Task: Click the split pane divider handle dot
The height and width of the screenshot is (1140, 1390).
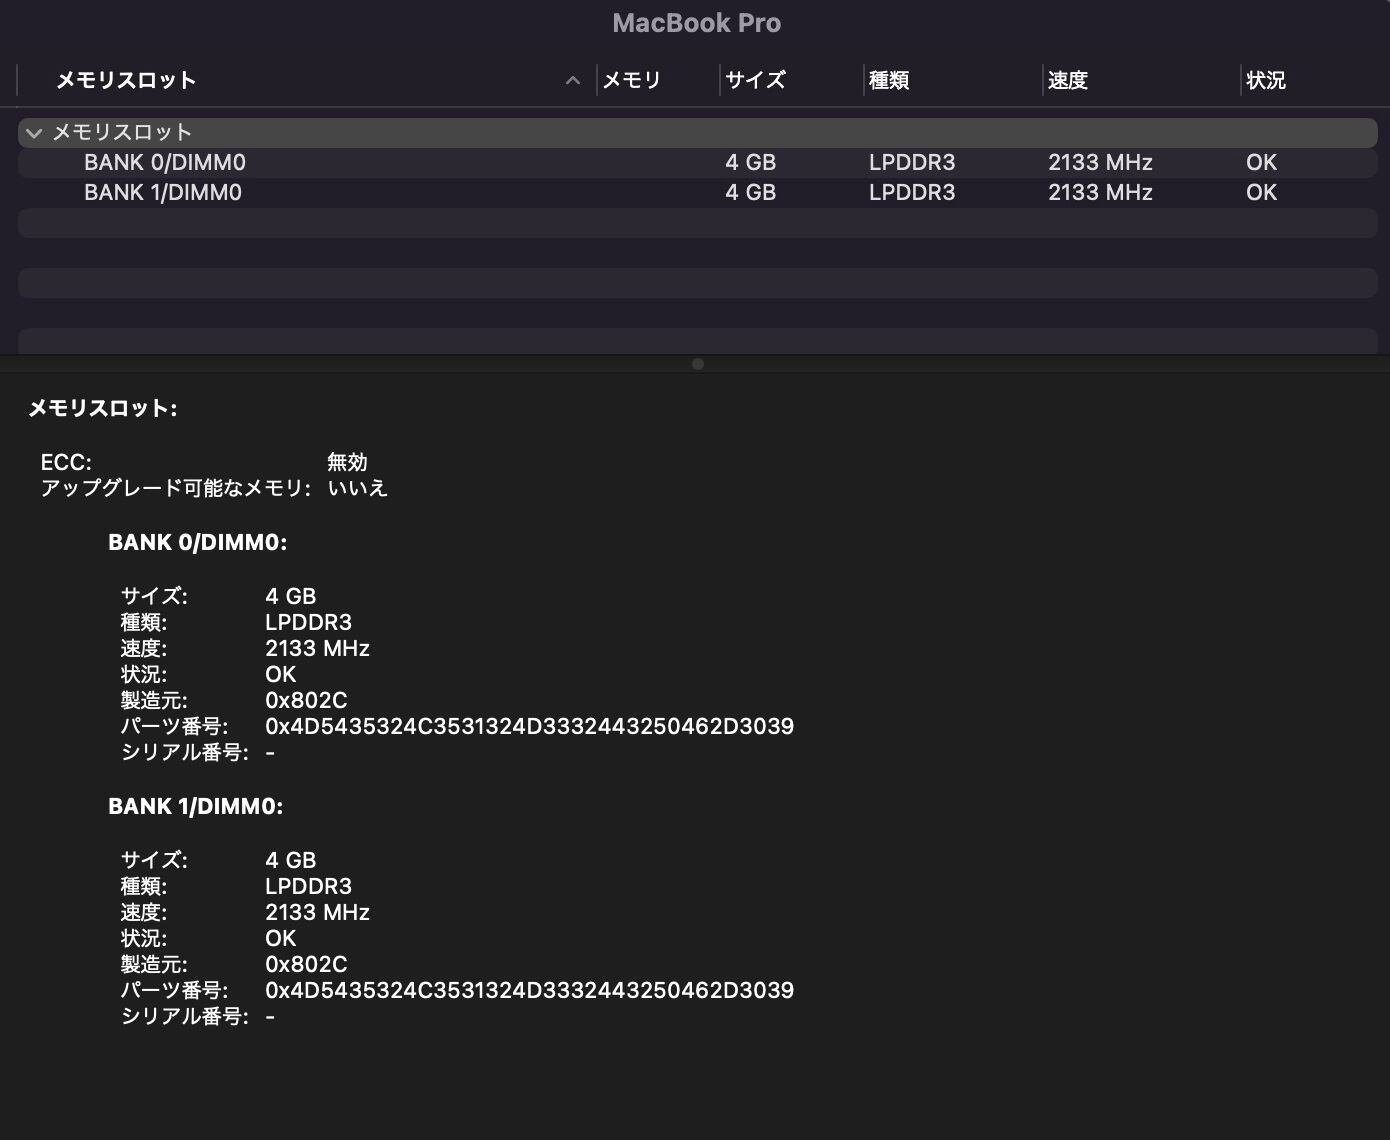Action: [x=698, y=364]
